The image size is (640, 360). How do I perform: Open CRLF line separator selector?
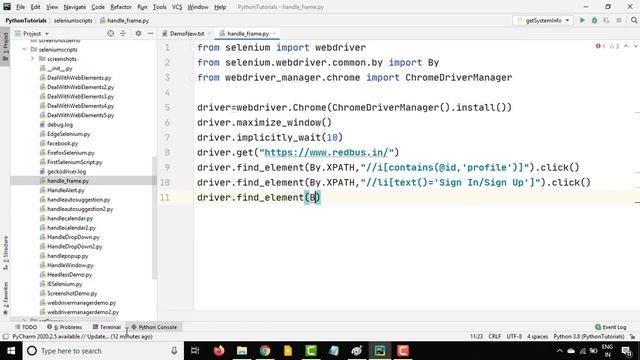pyautogui.click(x=494, y=337)
